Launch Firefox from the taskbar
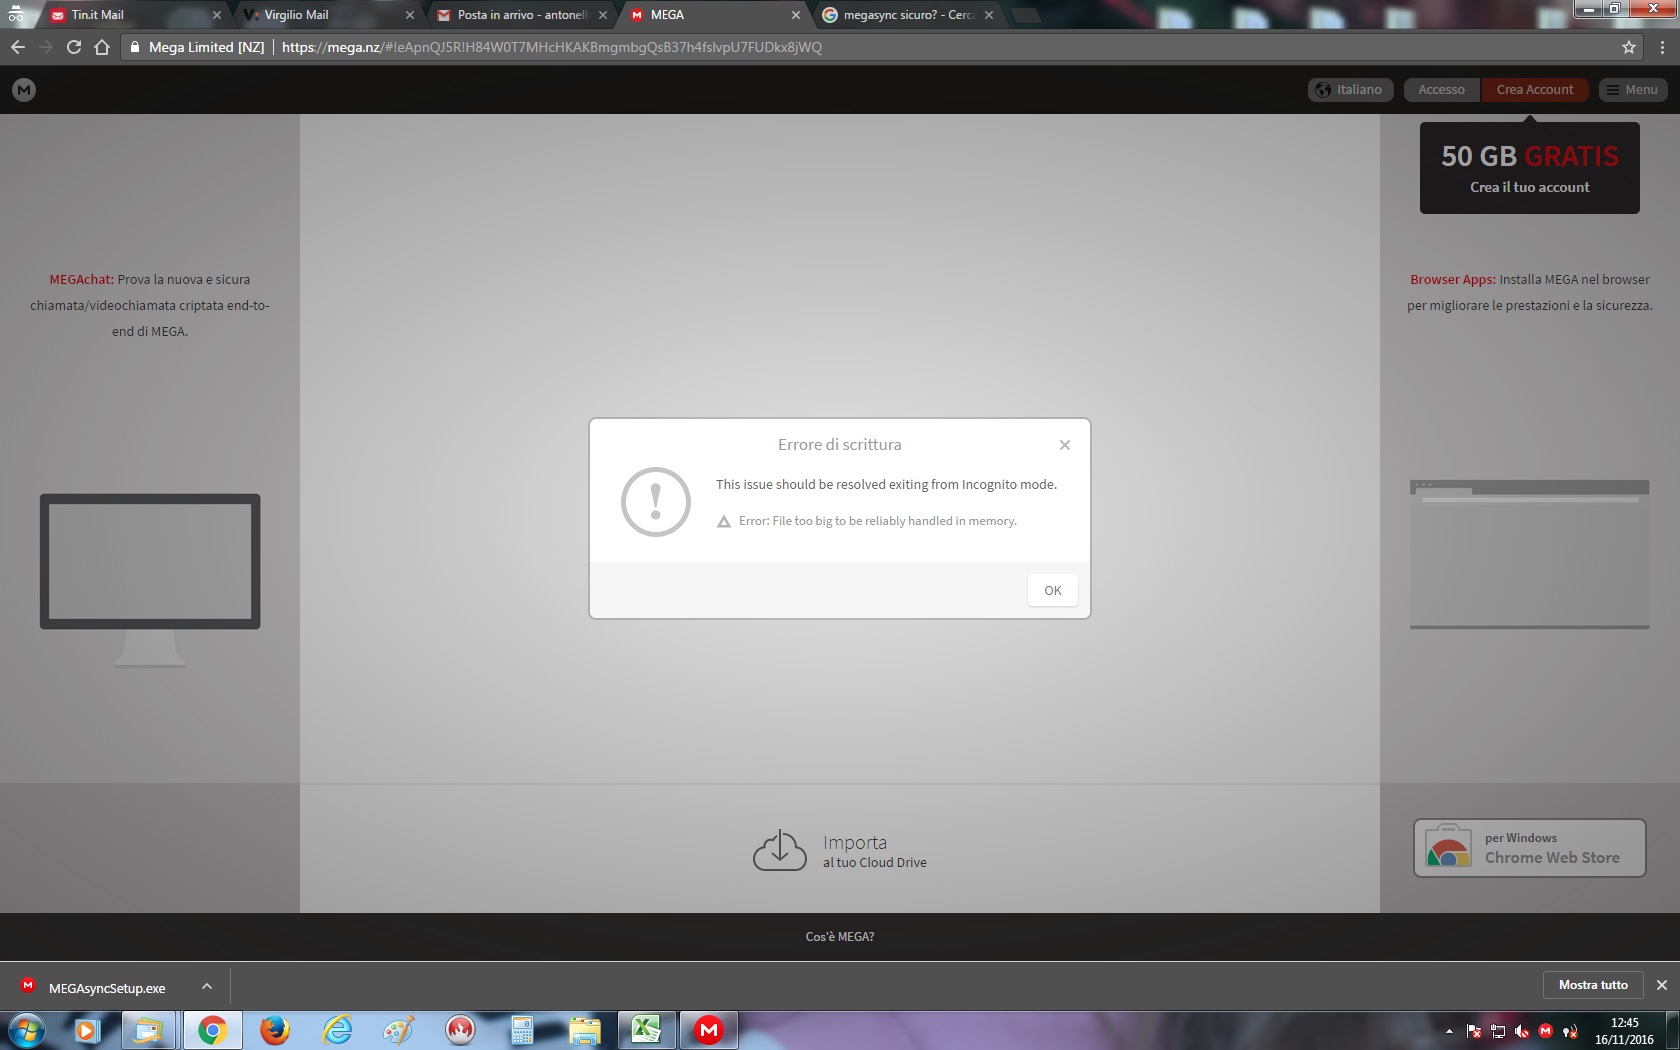The height and width of the screenshot is (1050, 1680). pyautogui.click(x=274, y=1030)
